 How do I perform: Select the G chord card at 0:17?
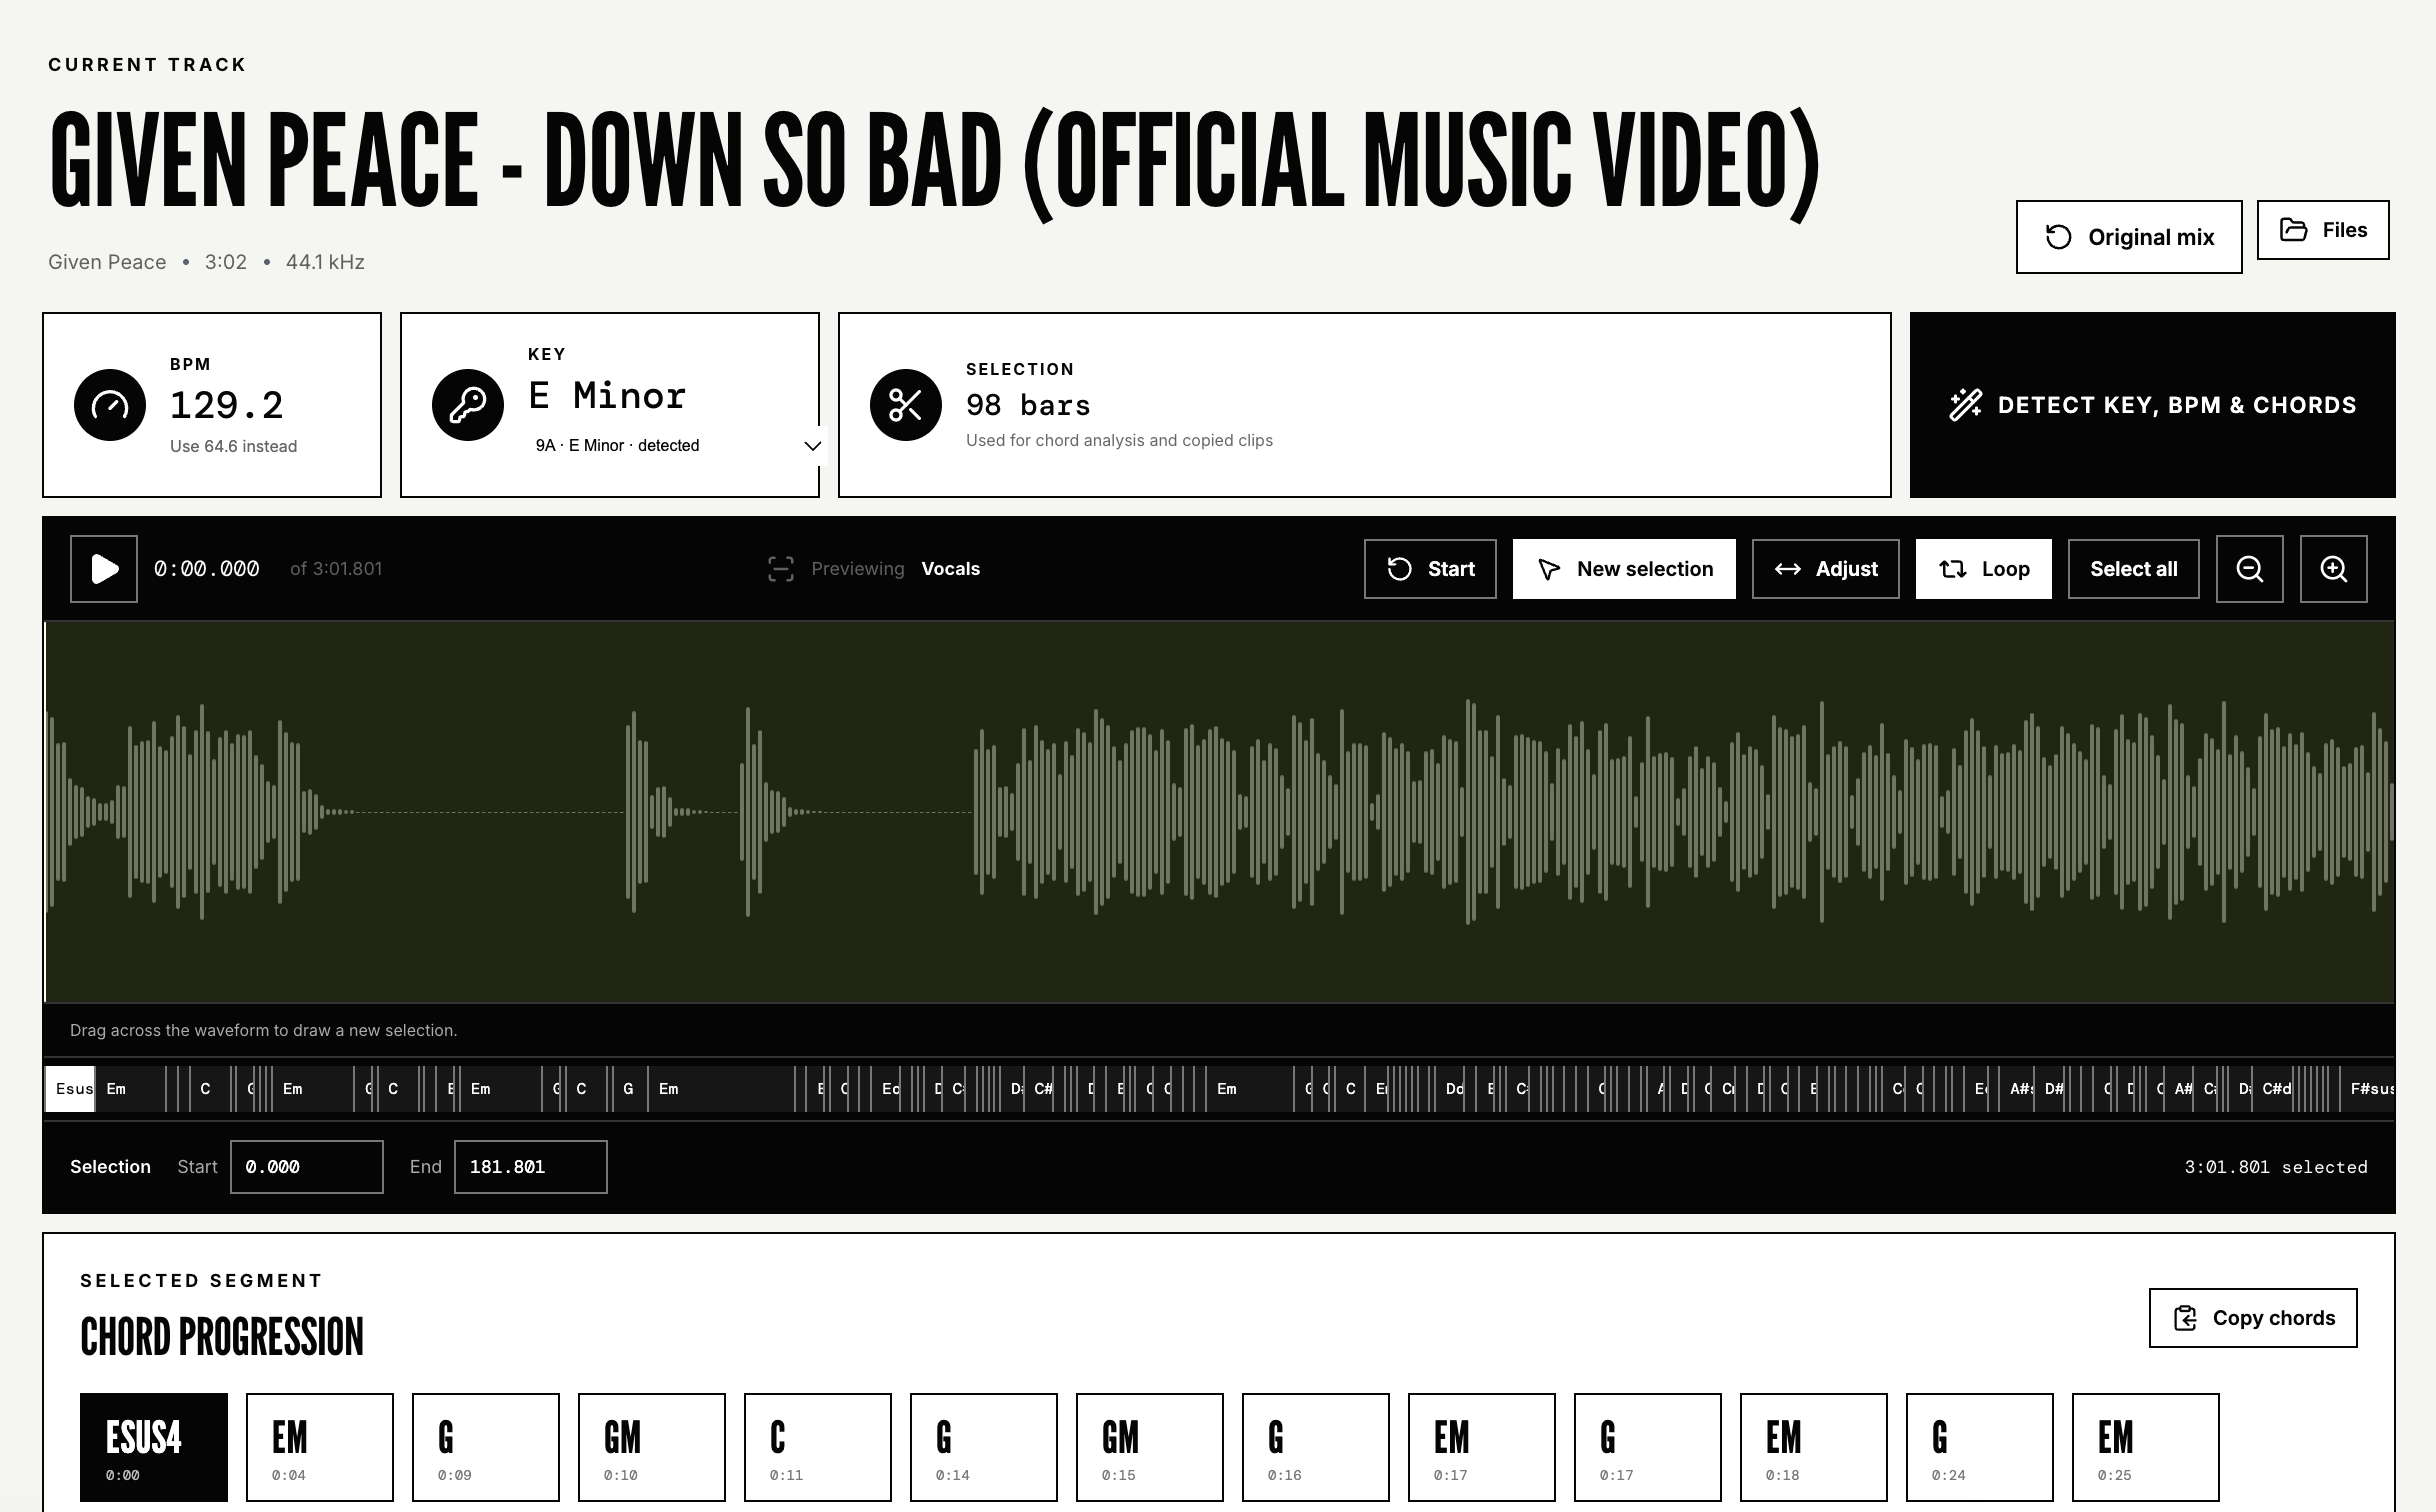pyautogui.click(x=1648, y=1447)
